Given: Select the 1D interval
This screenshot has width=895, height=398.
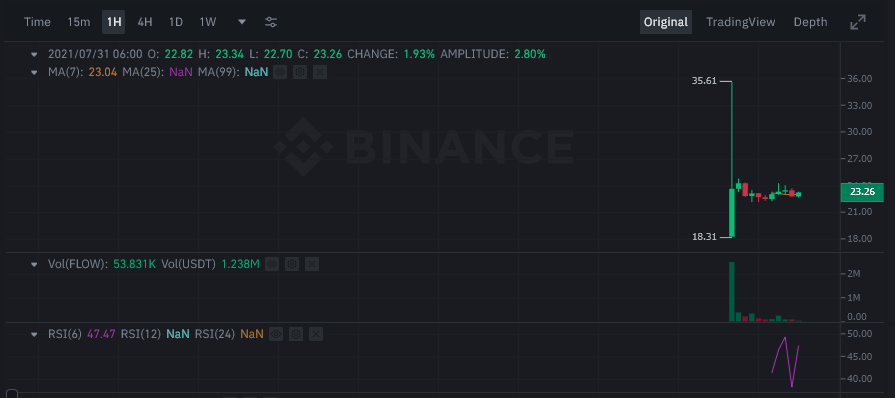Looking at the screenshot, I should (176, 22).
